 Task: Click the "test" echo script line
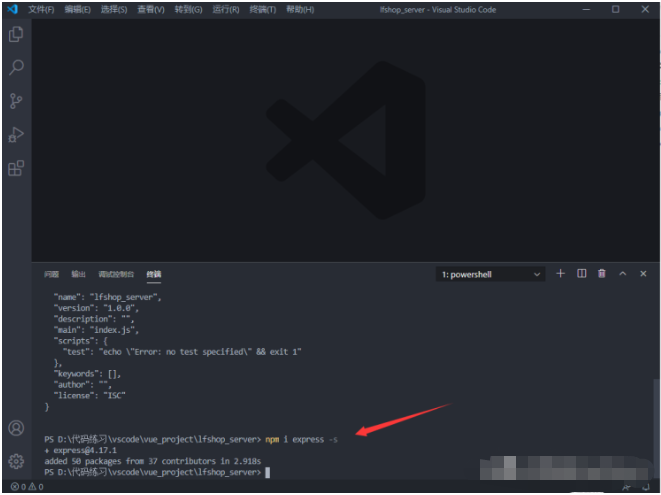point(182,352)
